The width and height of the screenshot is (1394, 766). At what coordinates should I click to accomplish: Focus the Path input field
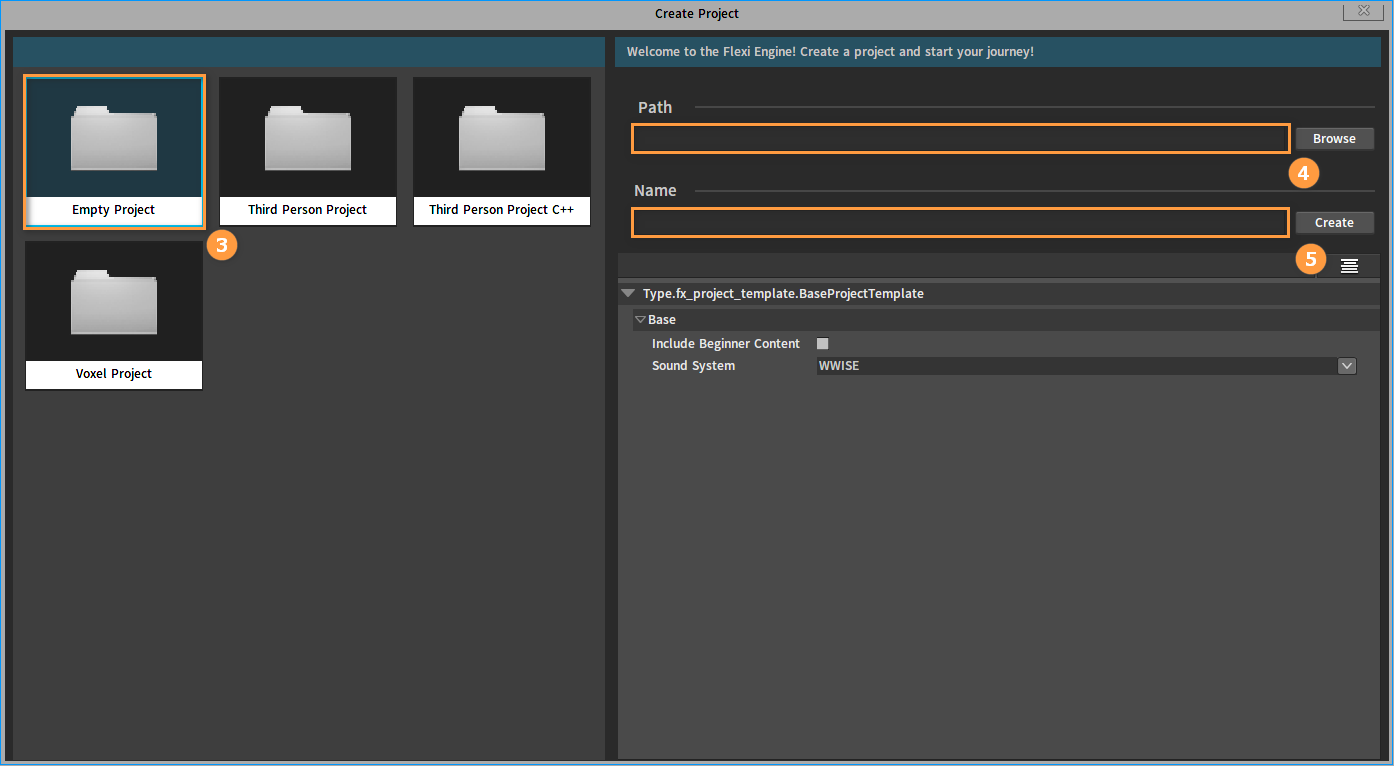click(960, 139)
